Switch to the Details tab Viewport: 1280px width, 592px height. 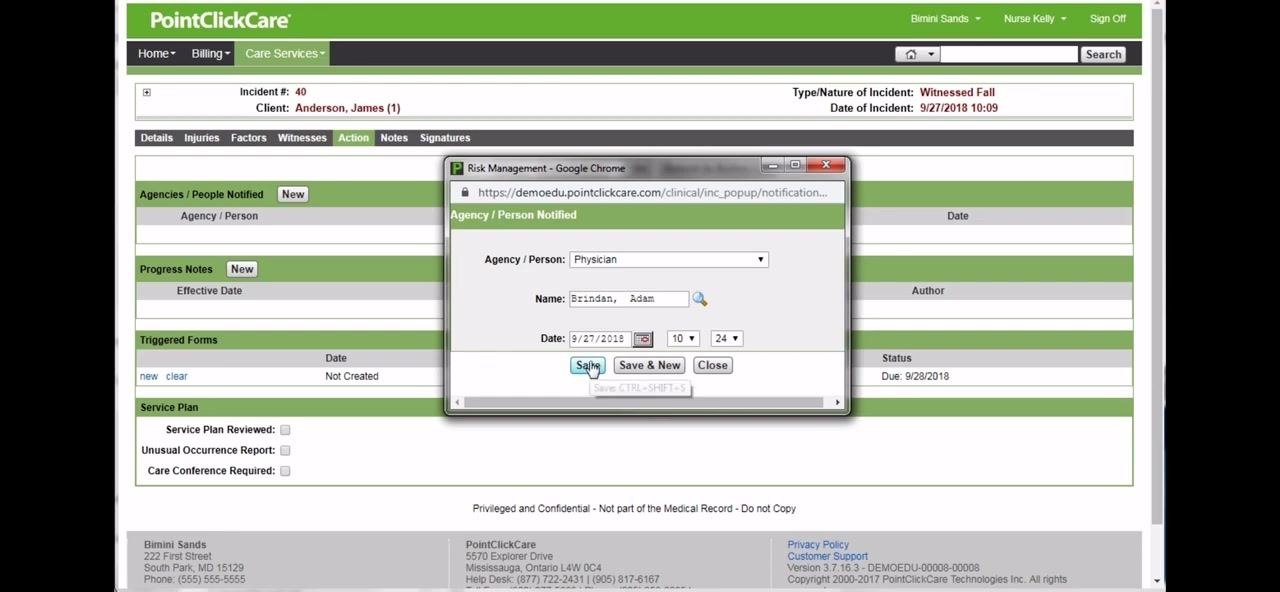[156, 138]
